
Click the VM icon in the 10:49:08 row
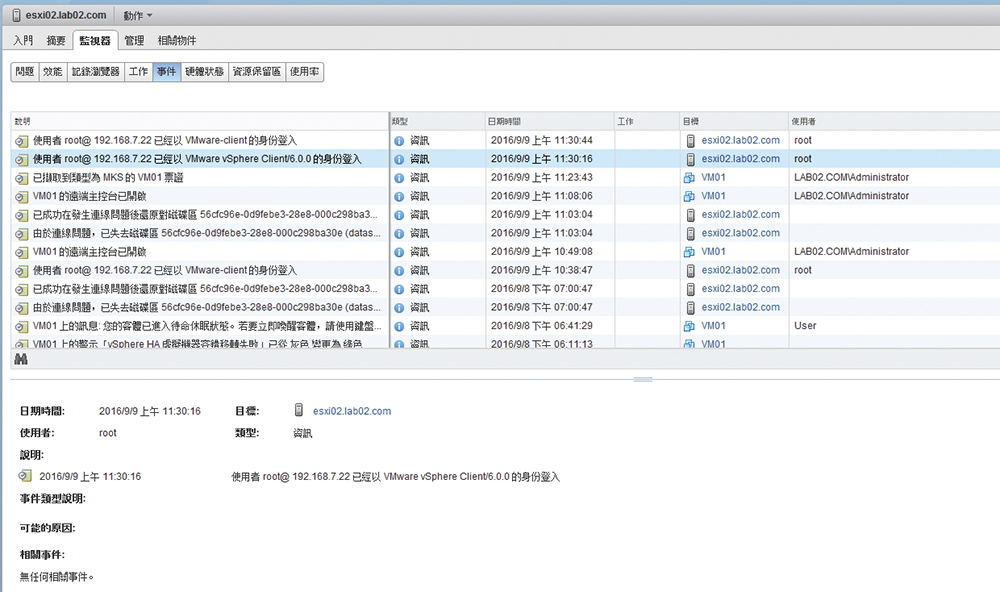[689, 251]
